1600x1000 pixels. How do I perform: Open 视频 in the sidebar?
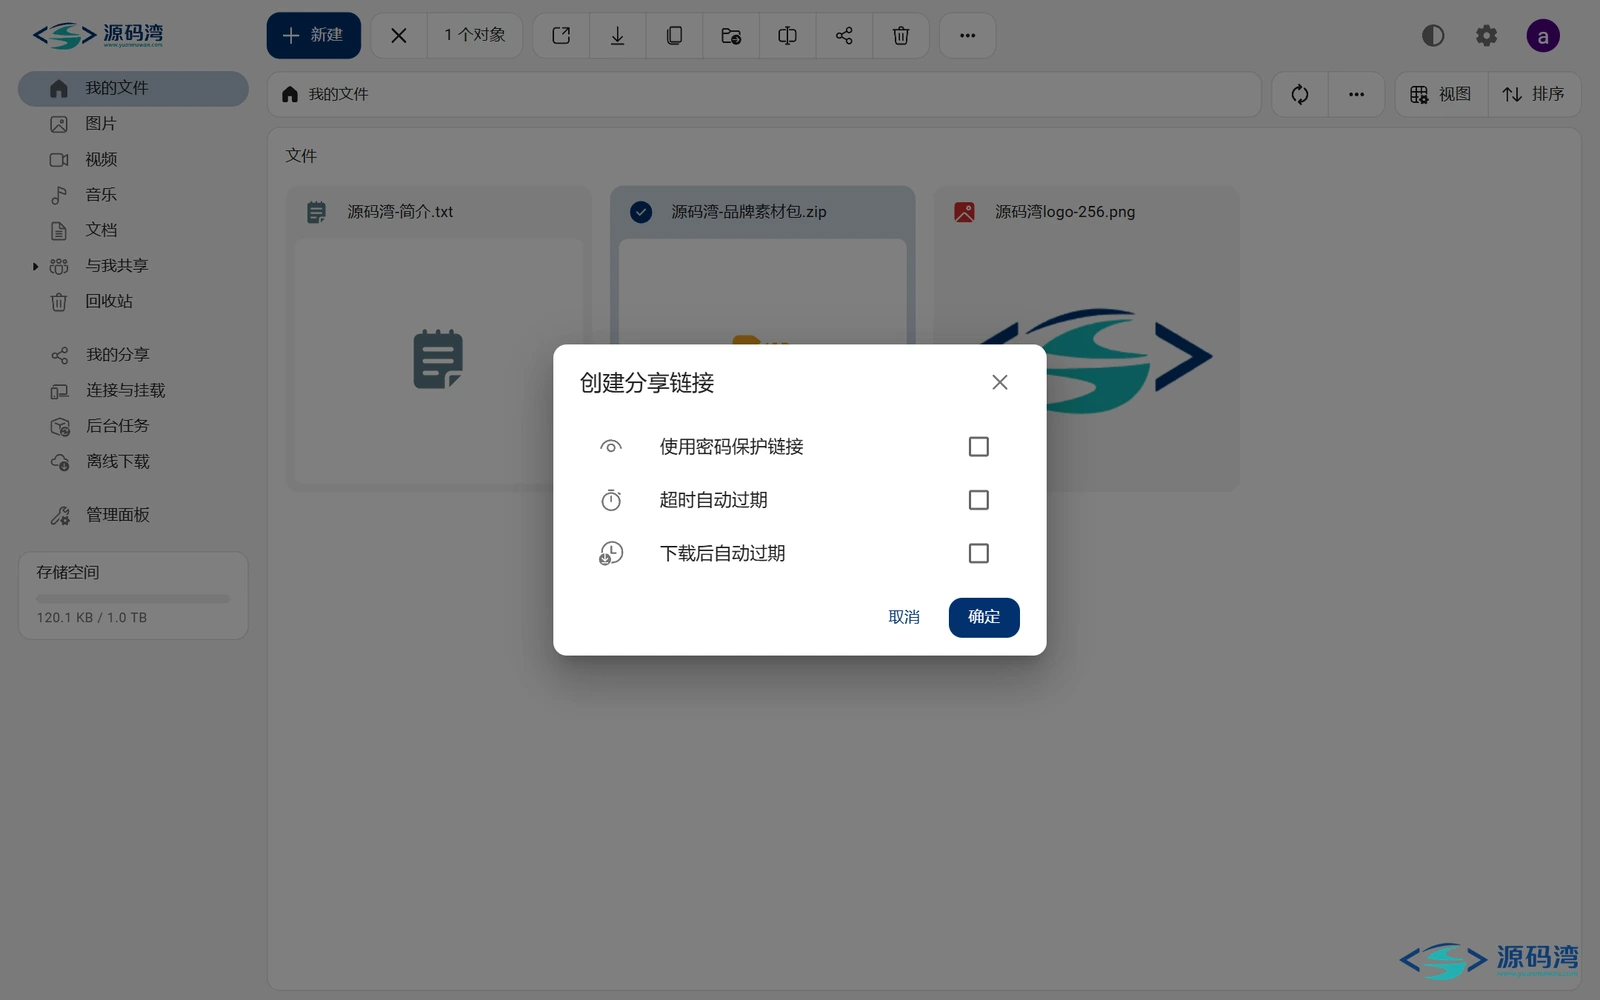click(133, 160)
